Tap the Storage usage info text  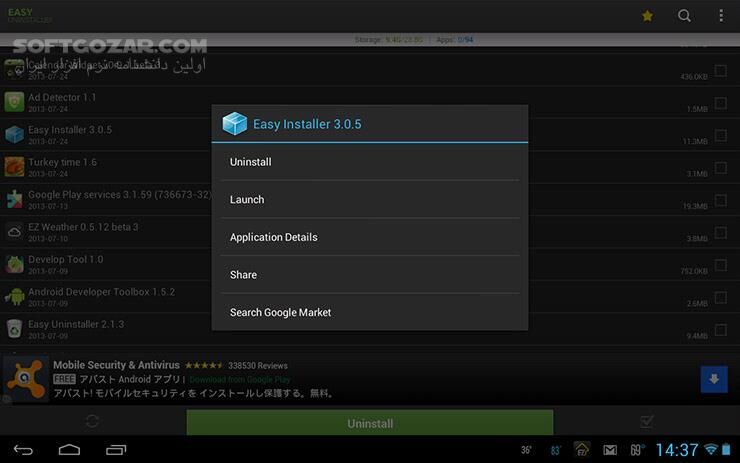388,40
